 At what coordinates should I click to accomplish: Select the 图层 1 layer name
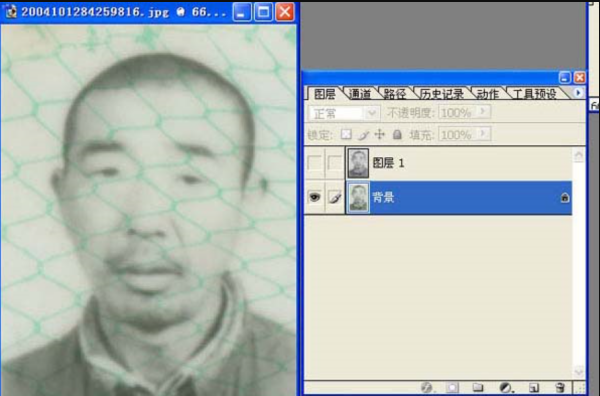(x=388, y=163)
